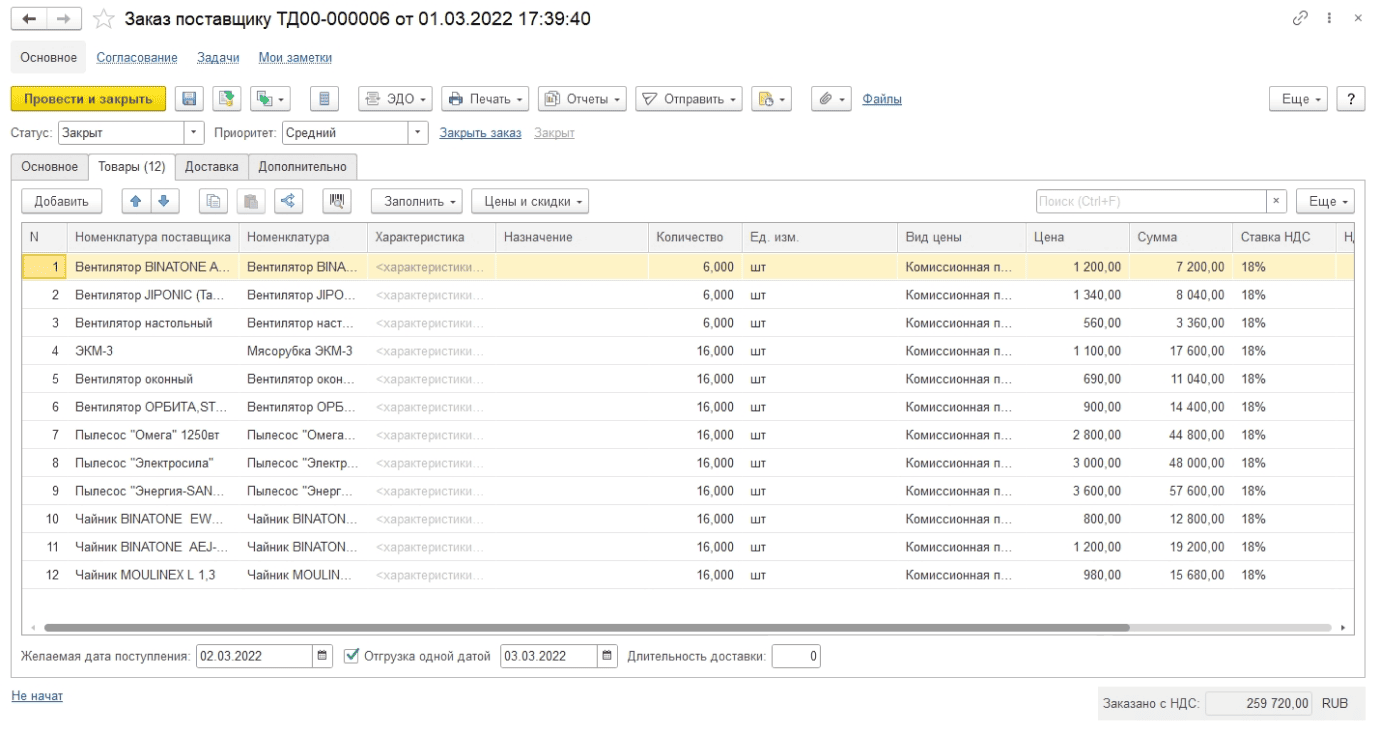Click the copy rows icon
The width and height of the screenshot is (1380, 732).
[212, 201]
